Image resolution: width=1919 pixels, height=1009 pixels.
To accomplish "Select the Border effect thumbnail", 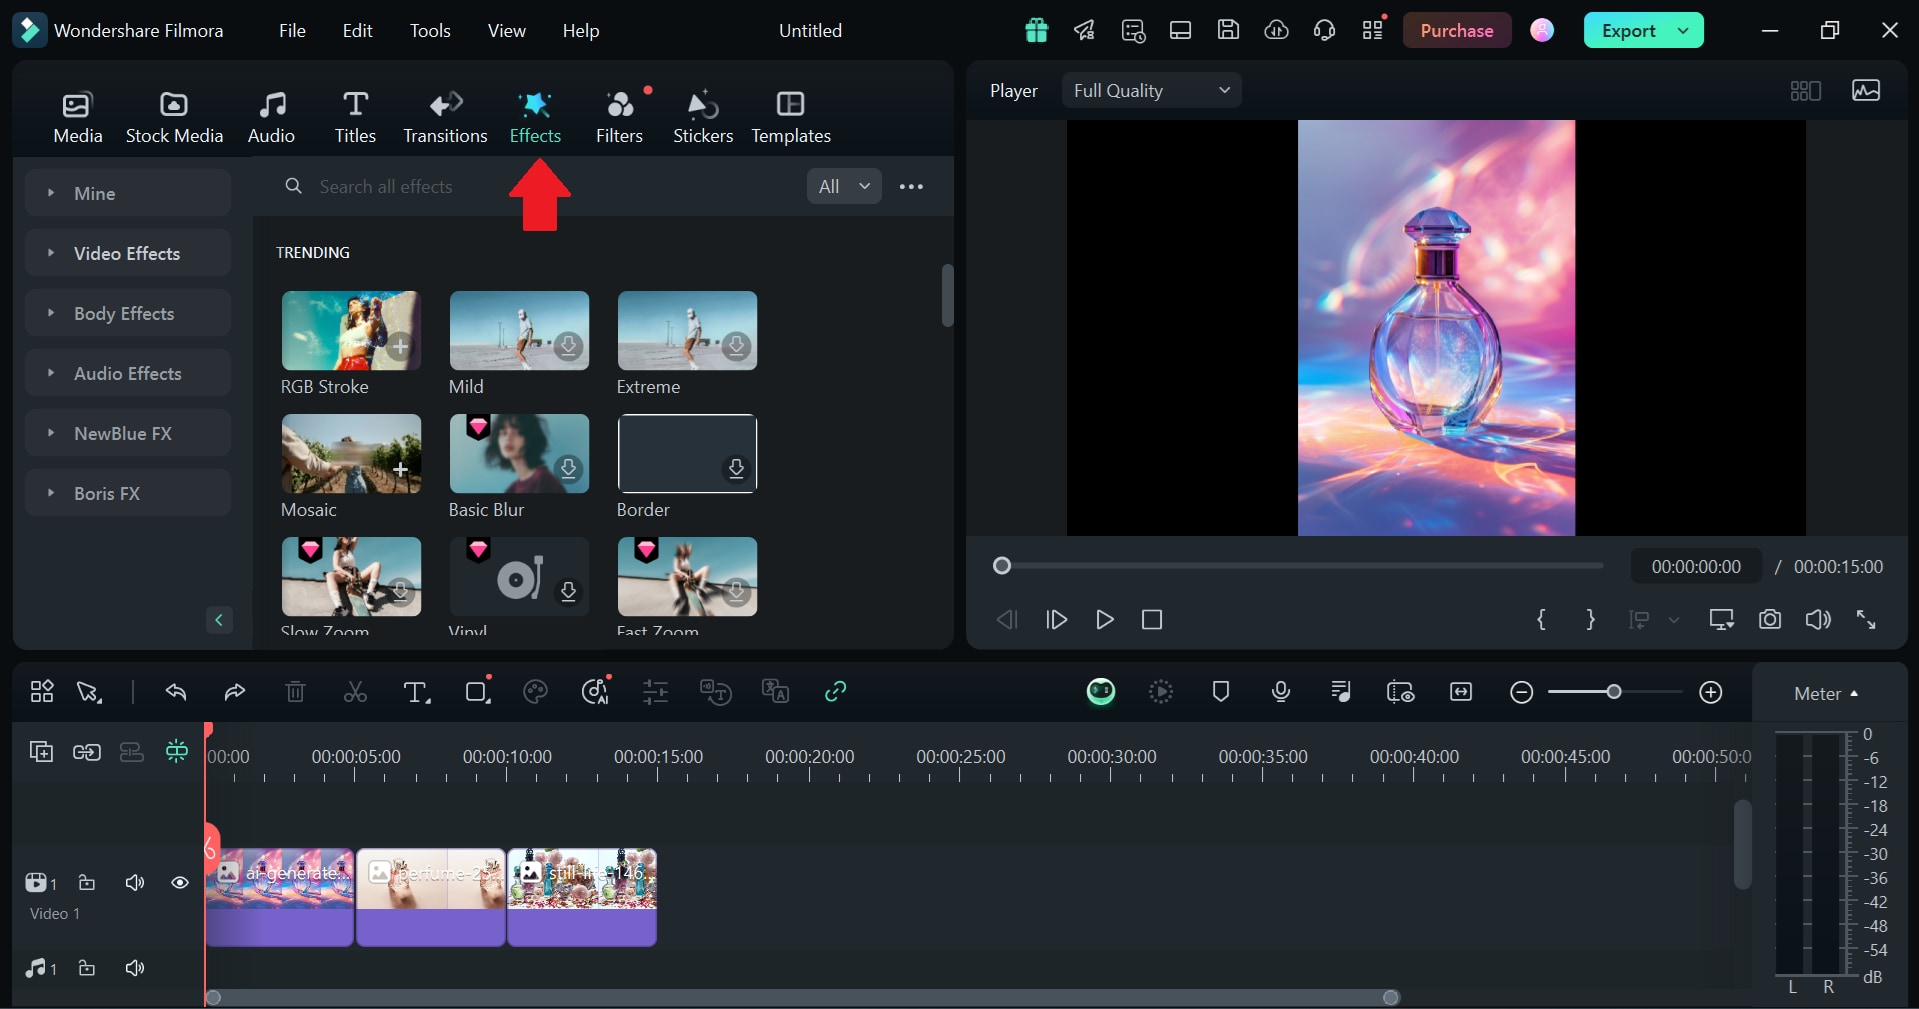I will coord(687,454).
